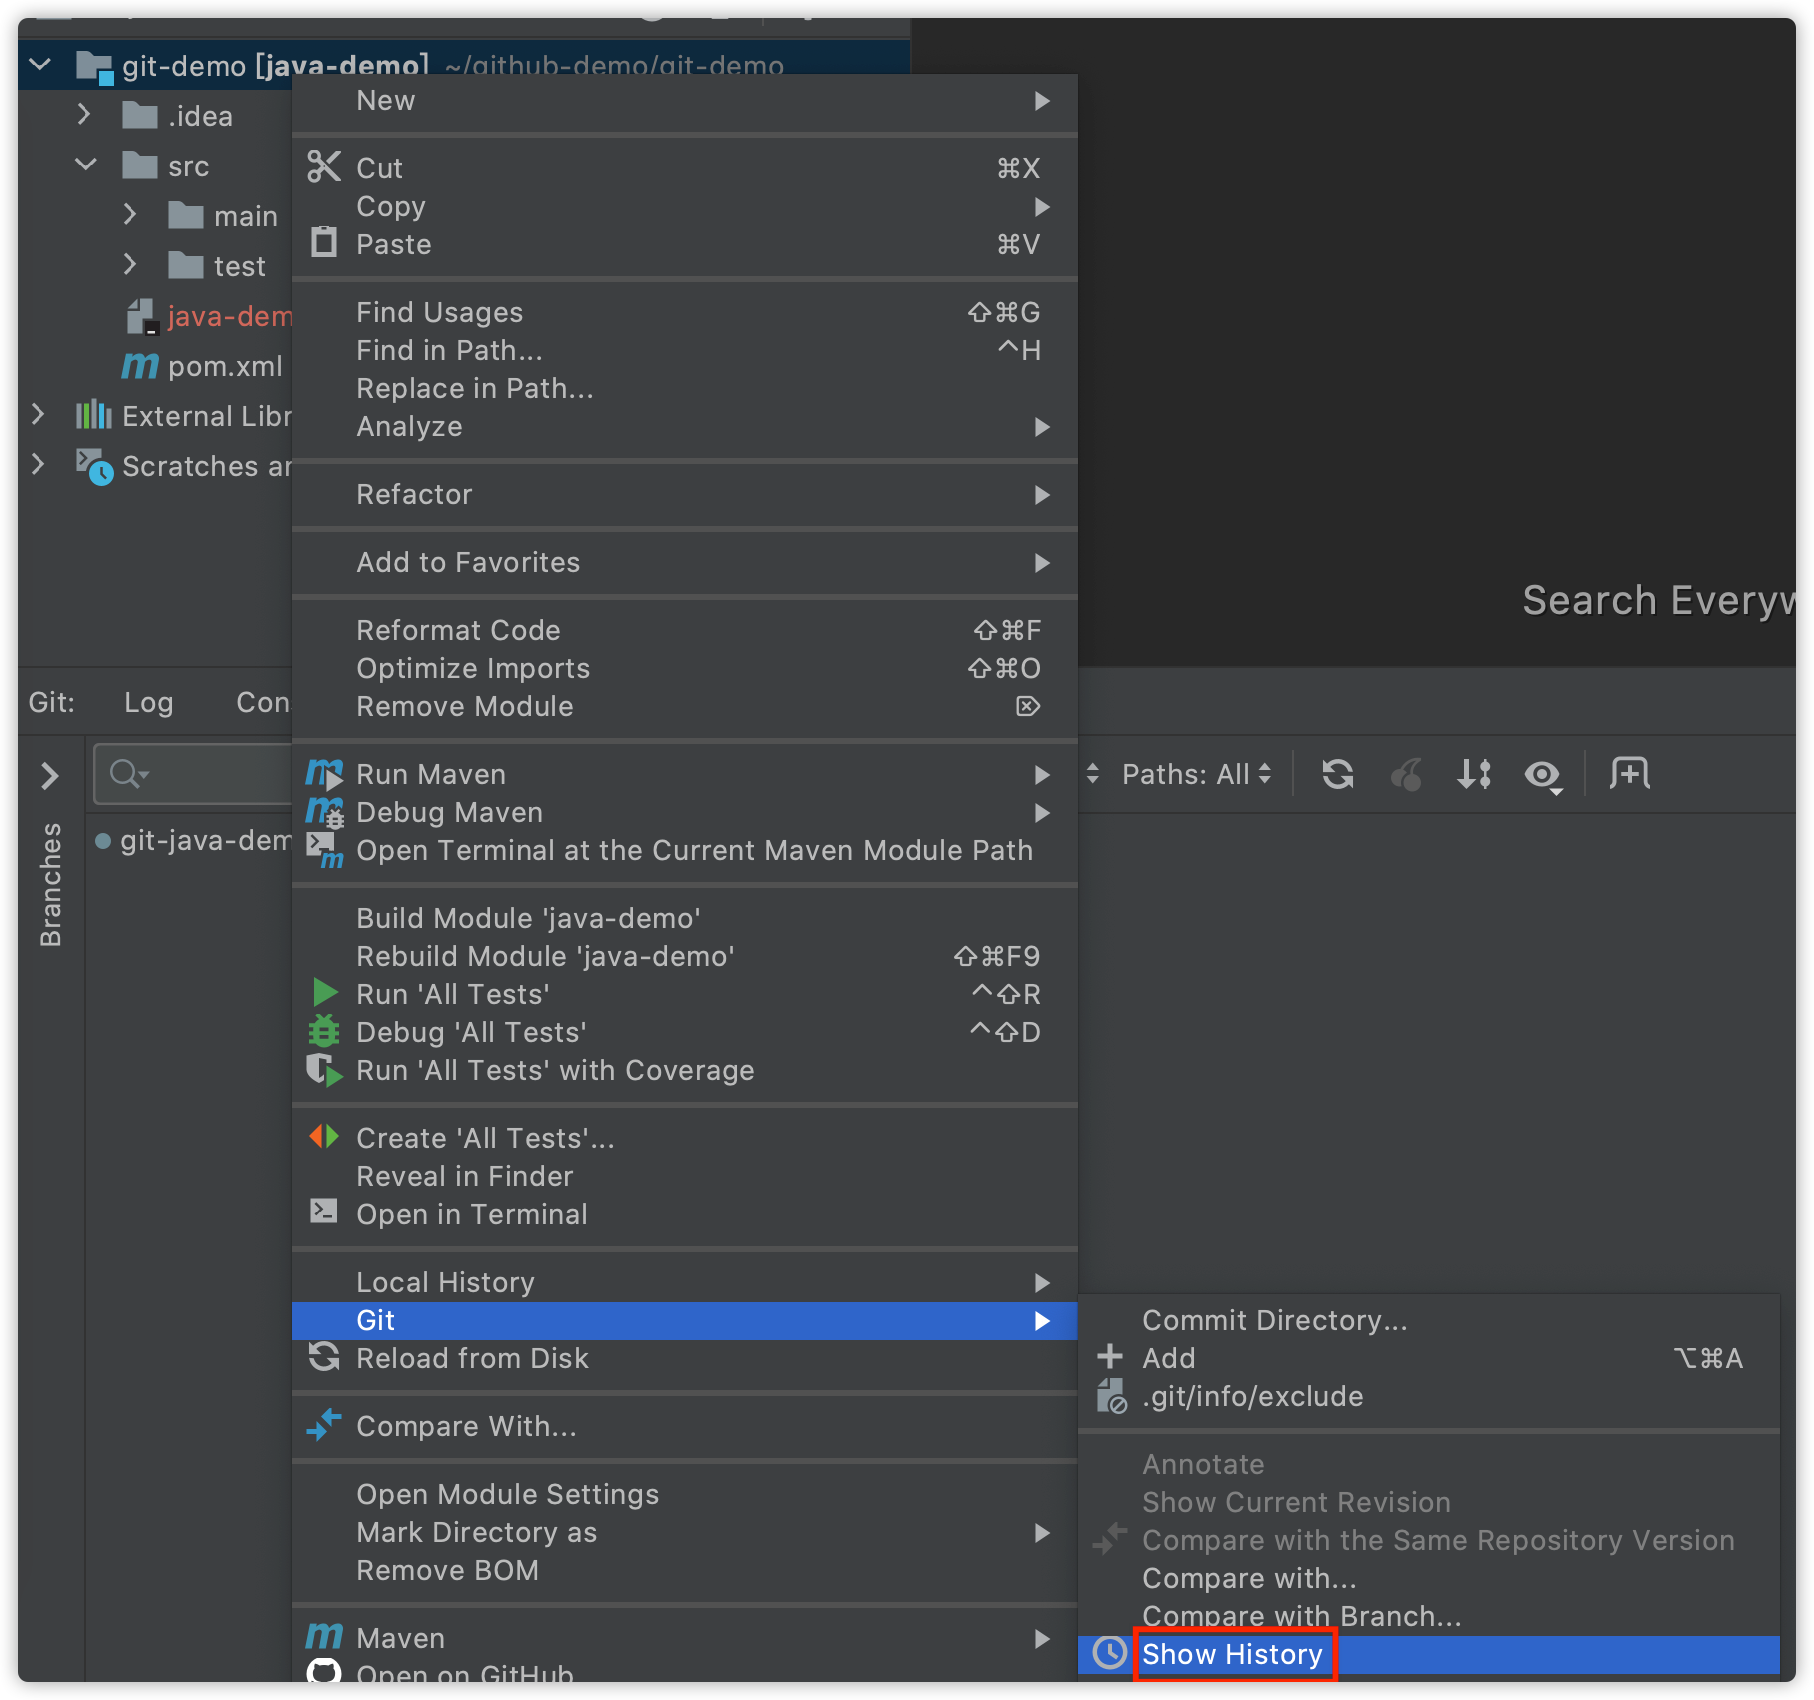The height and width of the screenshot is (1700, 1814).
Task: Choose Compare with Branch… option
Action: coord(1429,1616)
